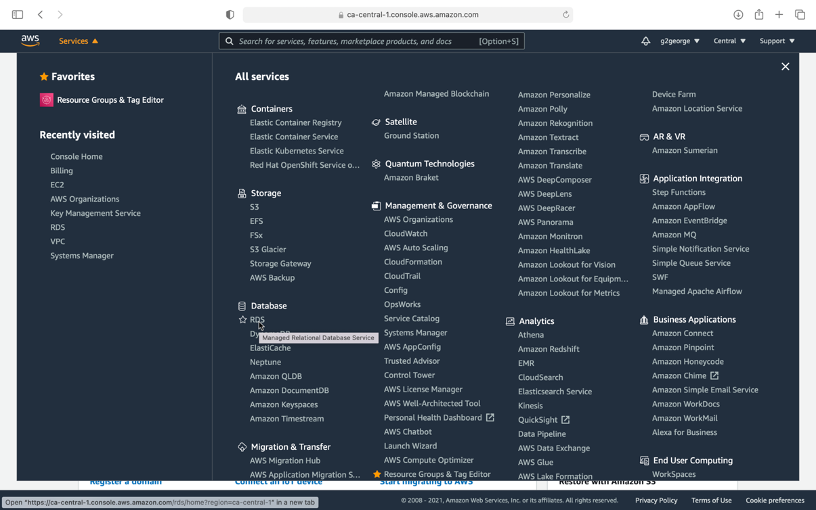Click Safari share icon
This screenshot has height=510, width=816.
tap(759, 14)
